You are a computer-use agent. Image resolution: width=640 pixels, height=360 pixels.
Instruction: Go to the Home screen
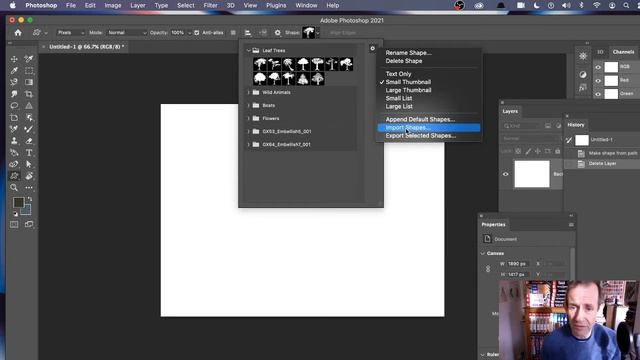pyautogui.click(x=18, y=33)
